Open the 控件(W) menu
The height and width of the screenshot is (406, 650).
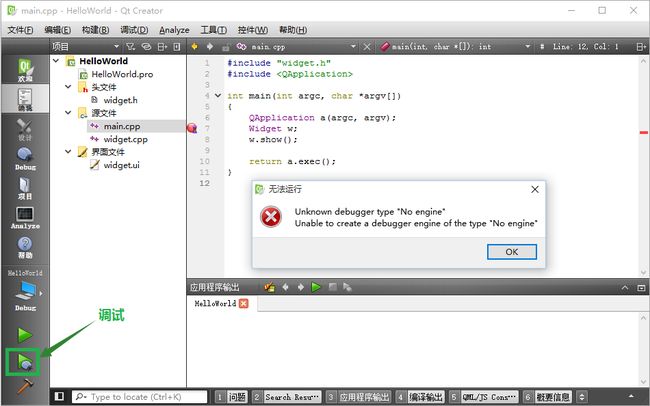[252, 30]
